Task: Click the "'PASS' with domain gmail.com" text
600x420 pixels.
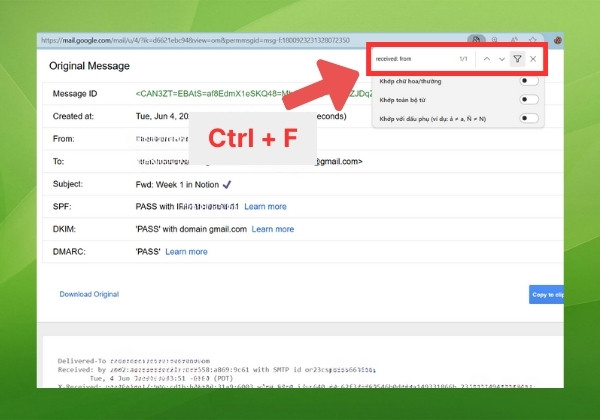Action: (191, 229)
